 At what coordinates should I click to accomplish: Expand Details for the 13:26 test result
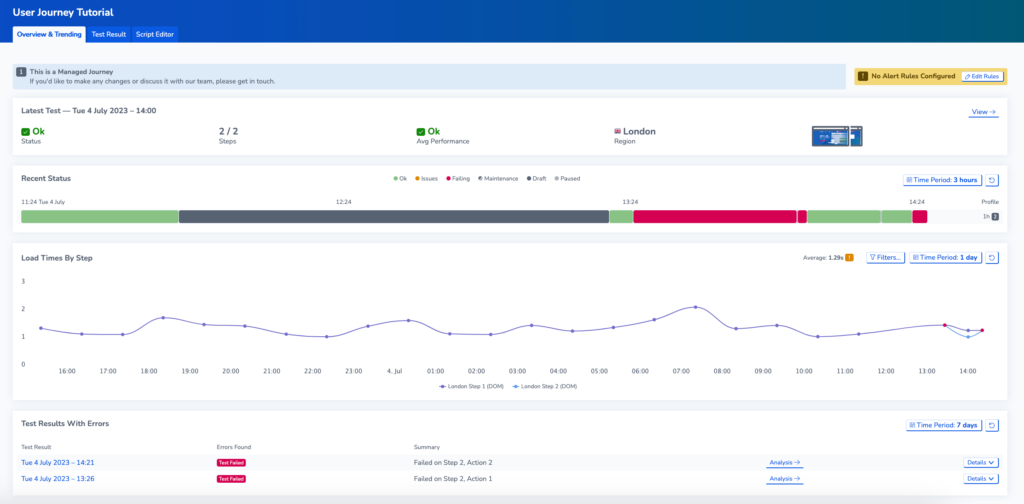[x=981, y=479]
